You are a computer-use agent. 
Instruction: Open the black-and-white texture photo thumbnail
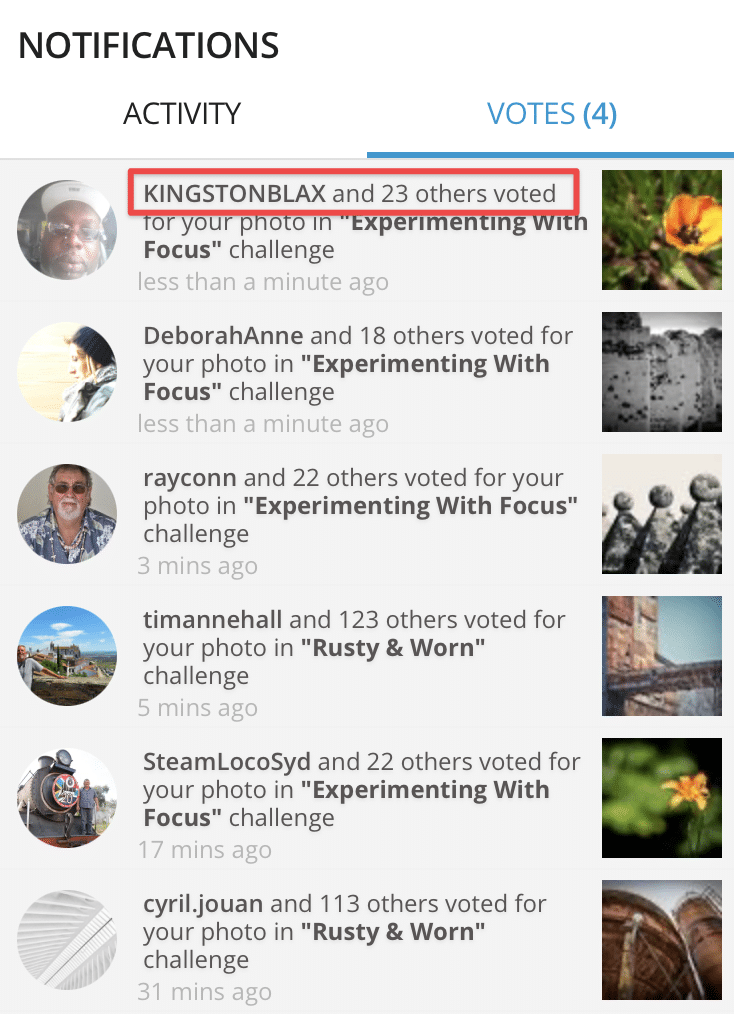661,372
